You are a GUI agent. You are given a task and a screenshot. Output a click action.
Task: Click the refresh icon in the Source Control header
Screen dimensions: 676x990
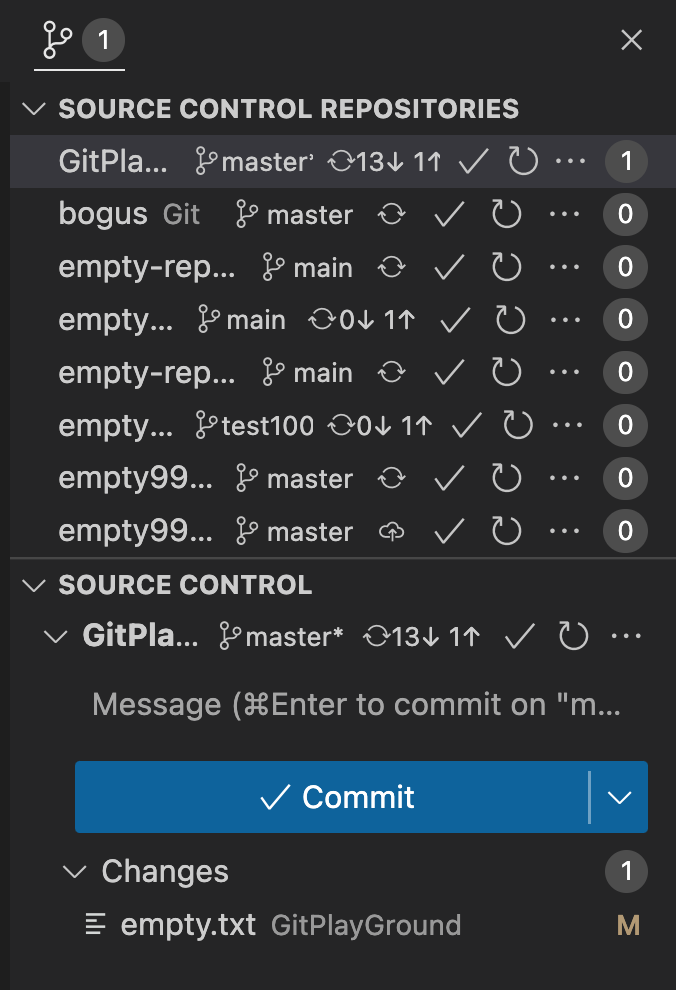pyautogui.click(x=573, y=636)
